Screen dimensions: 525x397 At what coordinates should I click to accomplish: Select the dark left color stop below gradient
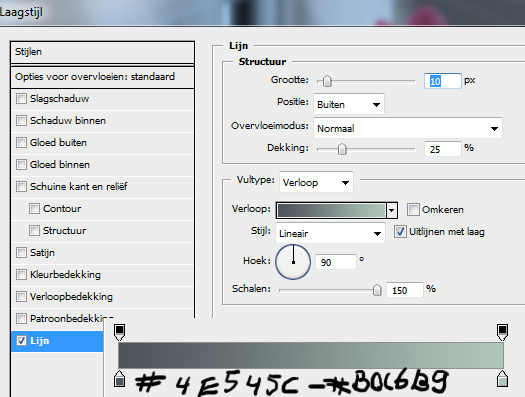[x=120, y=379]
